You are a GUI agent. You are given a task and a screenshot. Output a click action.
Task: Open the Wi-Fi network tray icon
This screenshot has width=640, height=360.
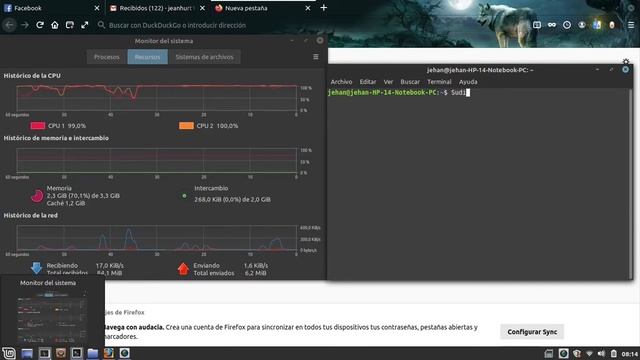pyautogui.click(x=589, y=353)
